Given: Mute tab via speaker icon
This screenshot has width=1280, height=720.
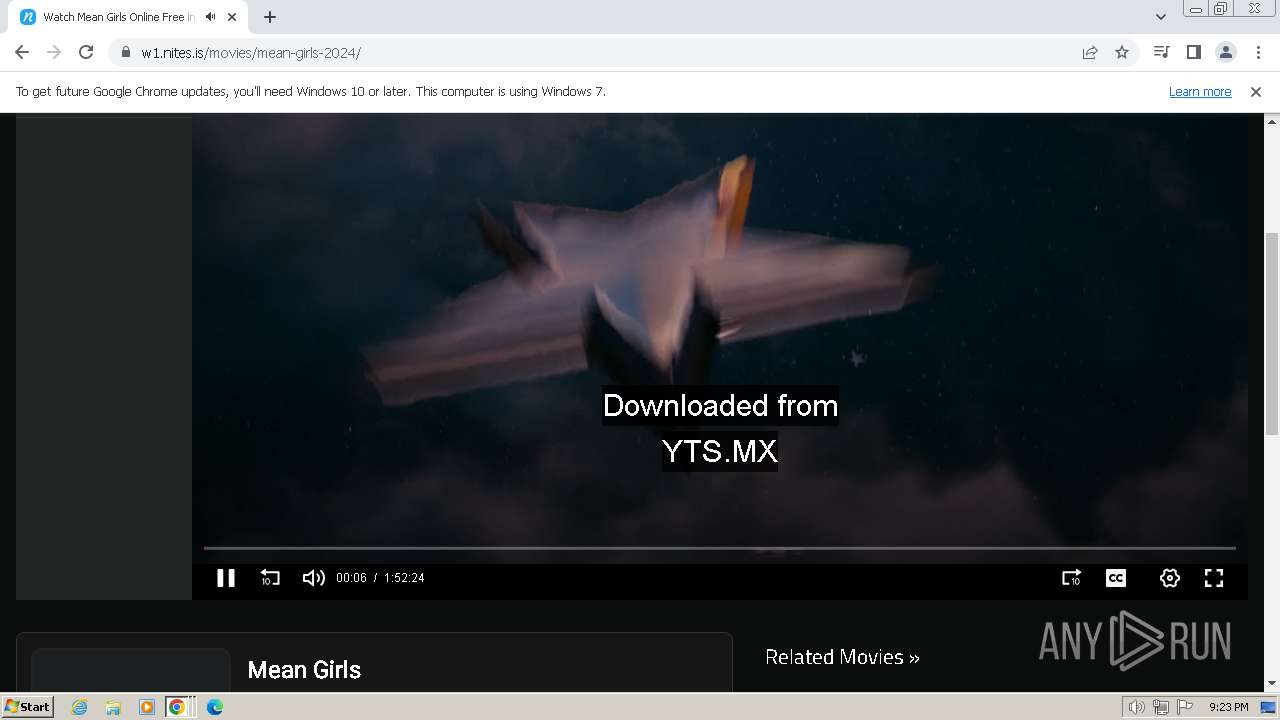Looking at the screenshot, I should (211, 17).
